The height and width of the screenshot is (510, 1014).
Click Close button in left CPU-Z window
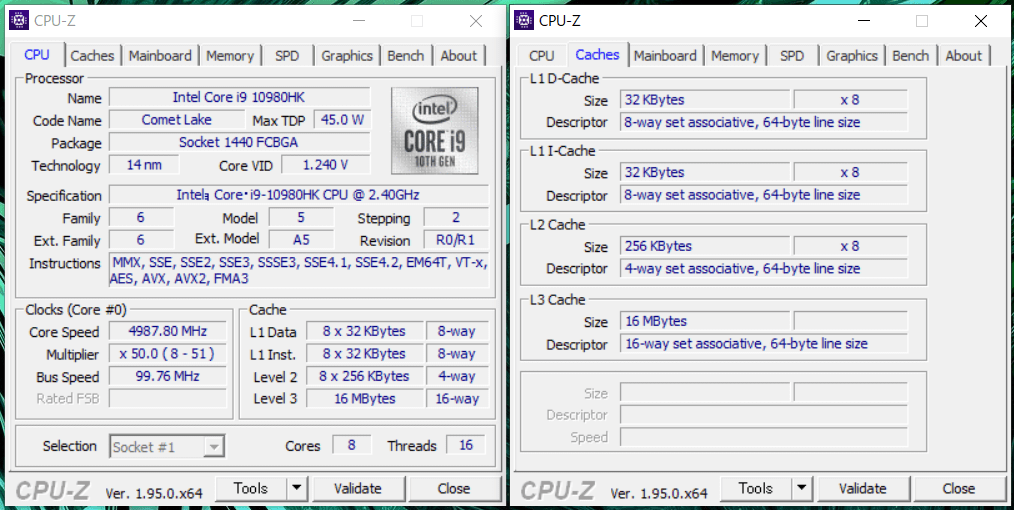click(x=454, y=489)
